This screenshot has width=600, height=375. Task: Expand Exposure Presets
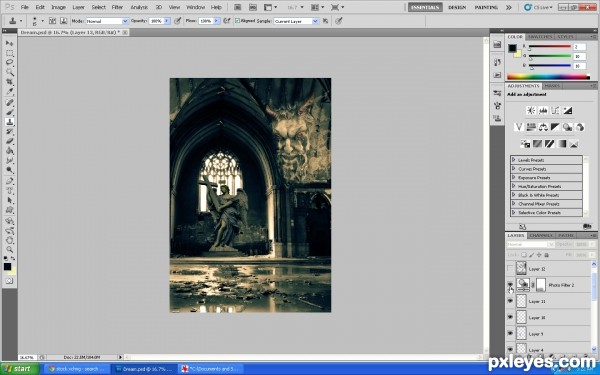click(514, 178)
